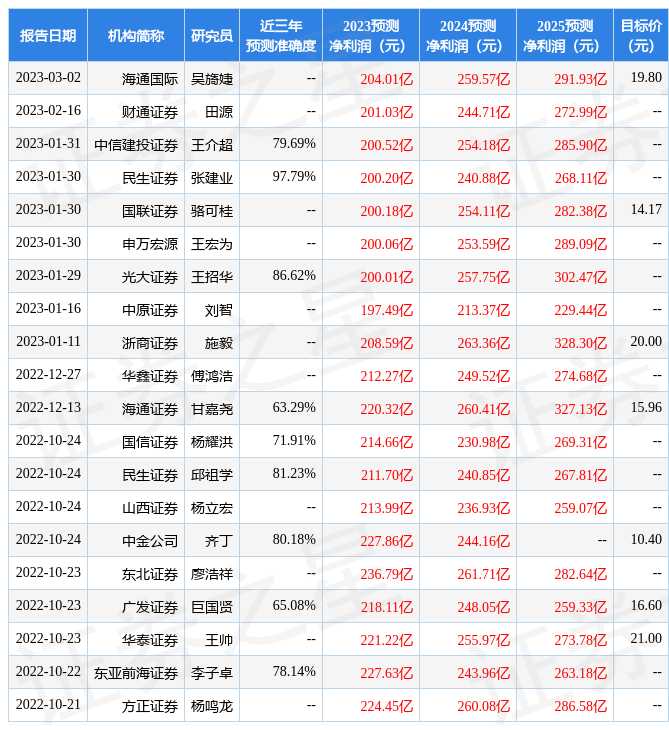The height and width of the screenshot is (730, 669).
Task: Select the 2025预测净利润 column header
Action: click(x=564, y=36)
